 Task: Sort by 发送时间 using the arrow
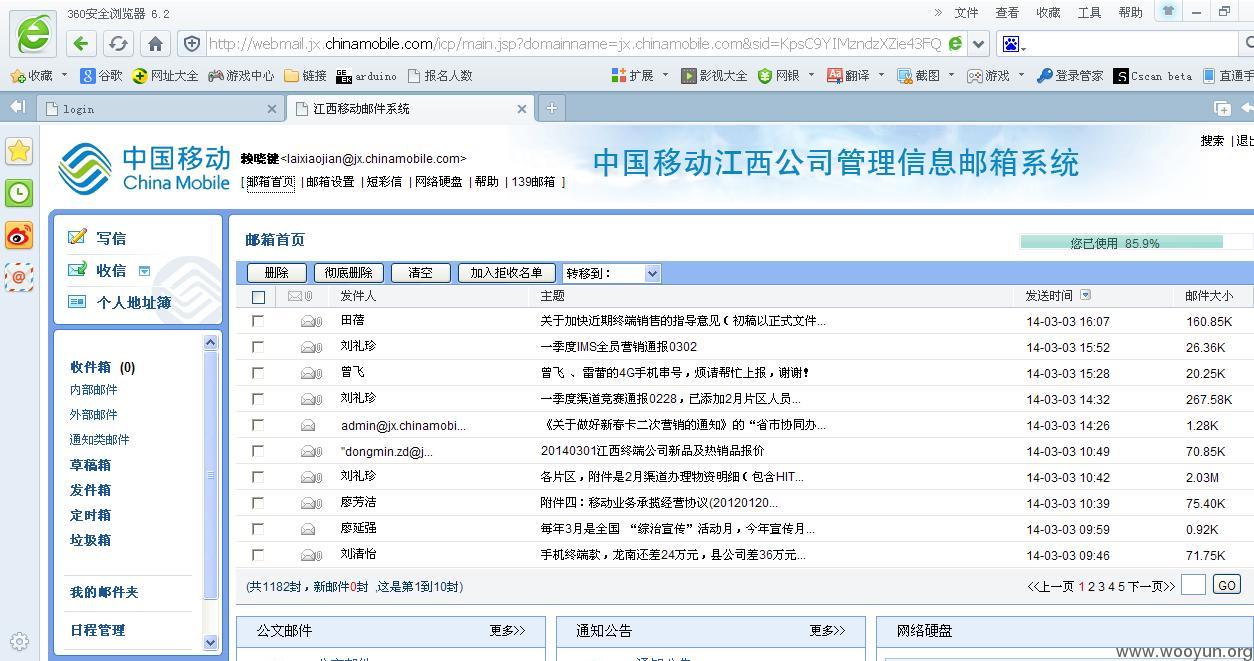(1086, 295)
